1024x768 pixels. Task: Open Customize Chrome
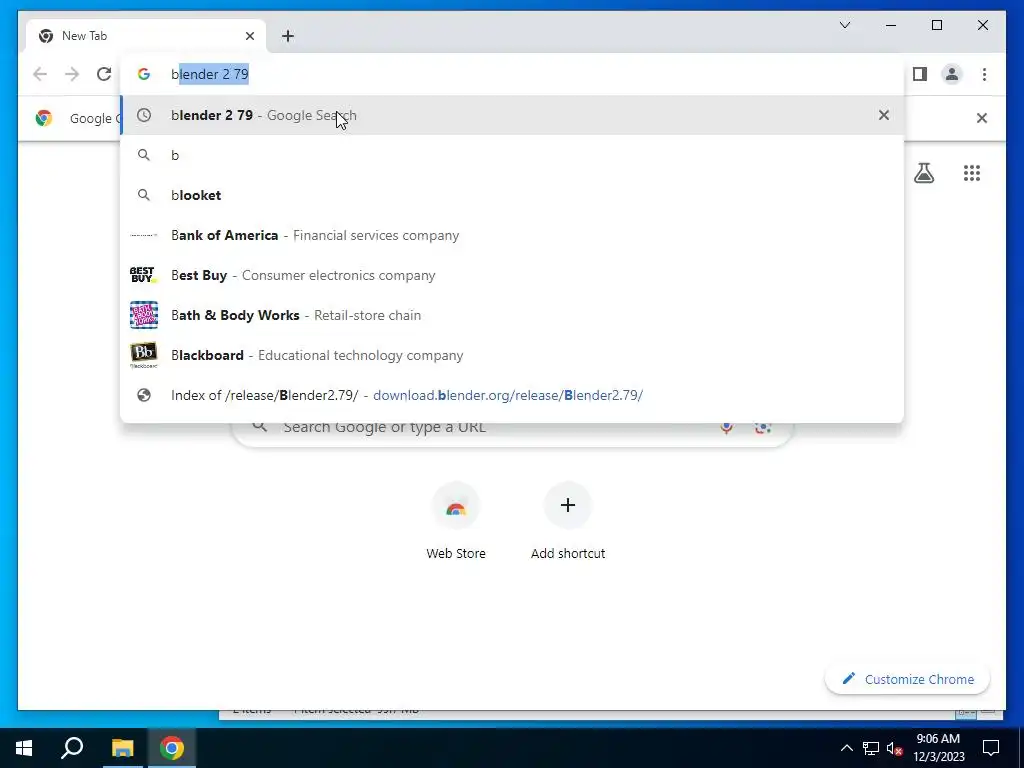click(908, 679)
